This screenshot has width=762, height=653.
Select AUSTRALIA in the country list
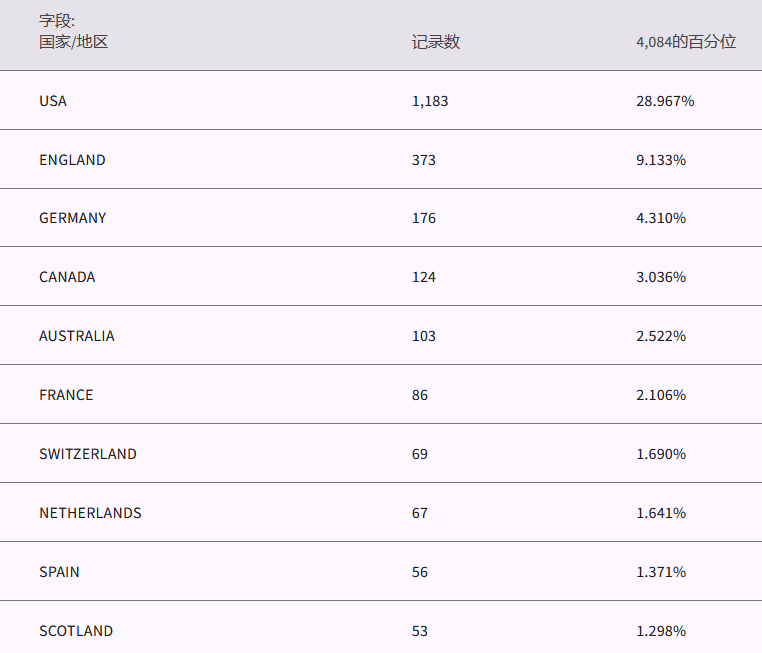click(x=76, y=336)
